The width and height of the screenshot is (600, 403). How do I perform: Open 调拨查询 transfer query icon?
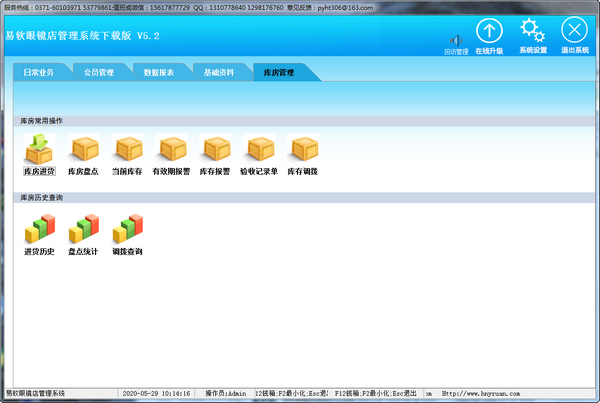coord(127,230)
